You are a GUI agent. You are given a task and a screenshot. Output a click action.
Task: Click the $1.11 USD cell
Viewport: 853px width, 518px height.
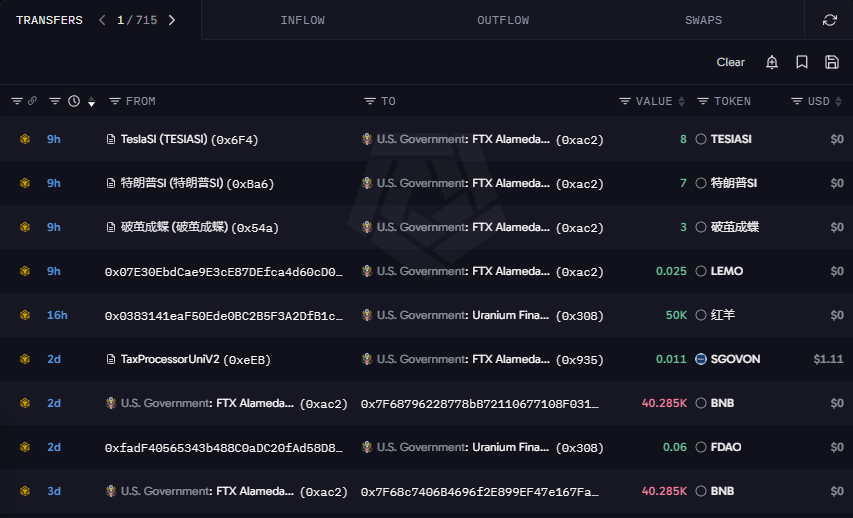[x=829, y=359]
